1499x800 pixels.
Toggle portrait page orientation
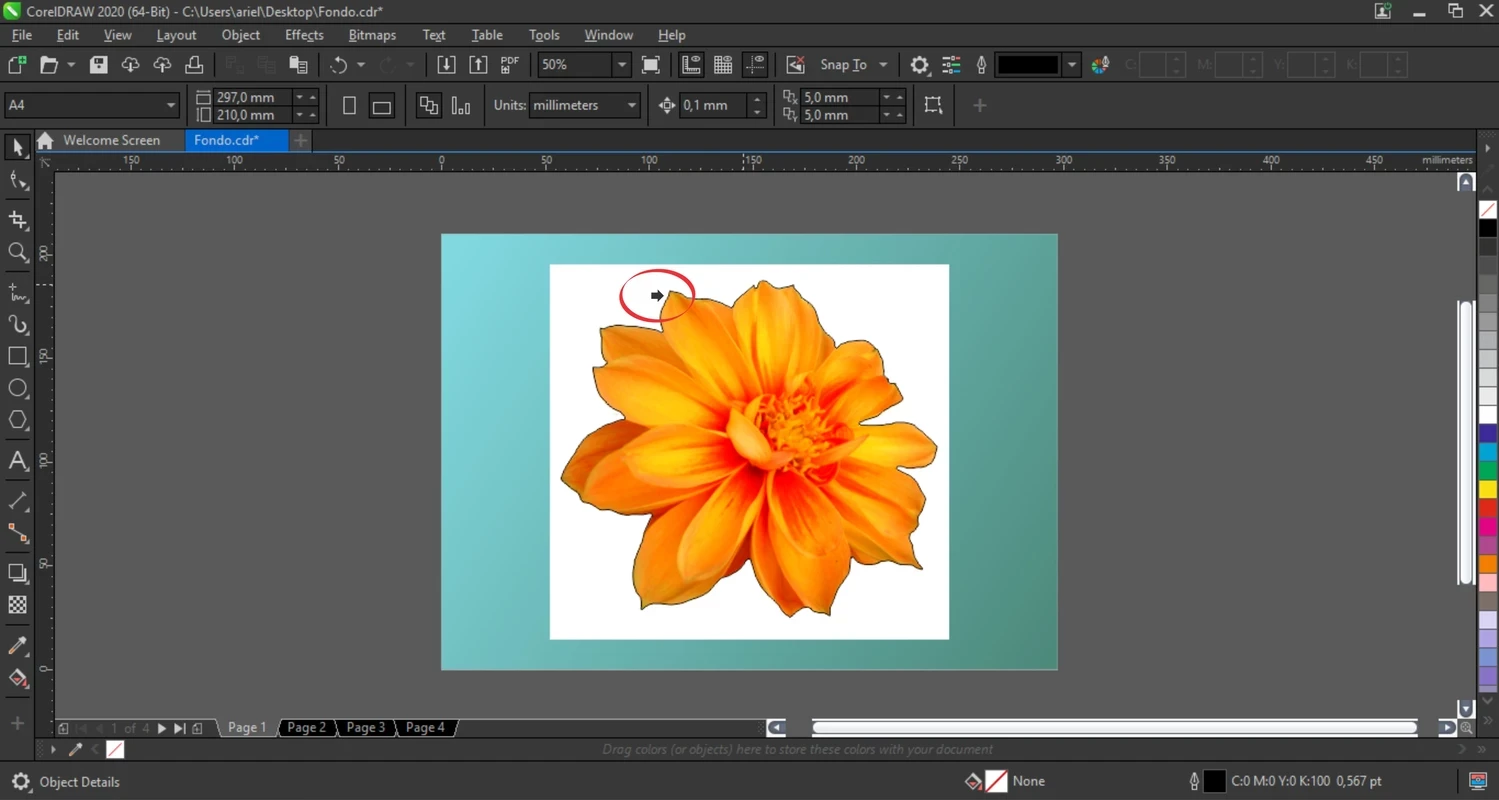tap(349, 106)
